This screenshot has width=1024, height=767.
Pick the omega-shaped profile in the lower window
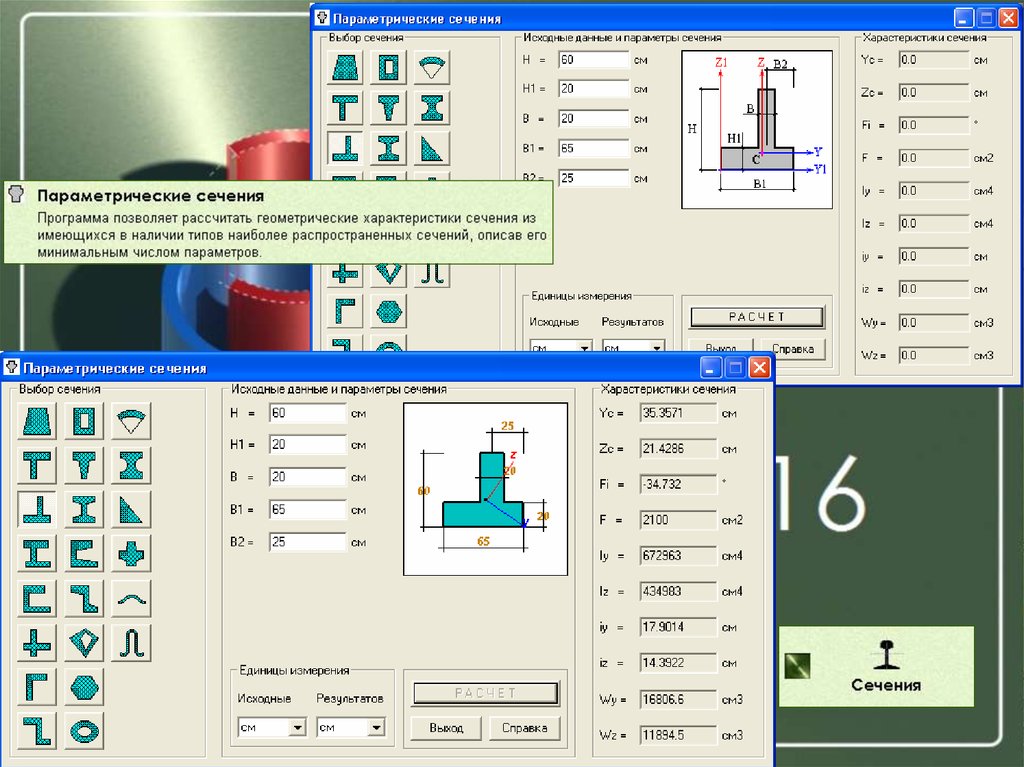pyautogui.click(x=131, y=643)
